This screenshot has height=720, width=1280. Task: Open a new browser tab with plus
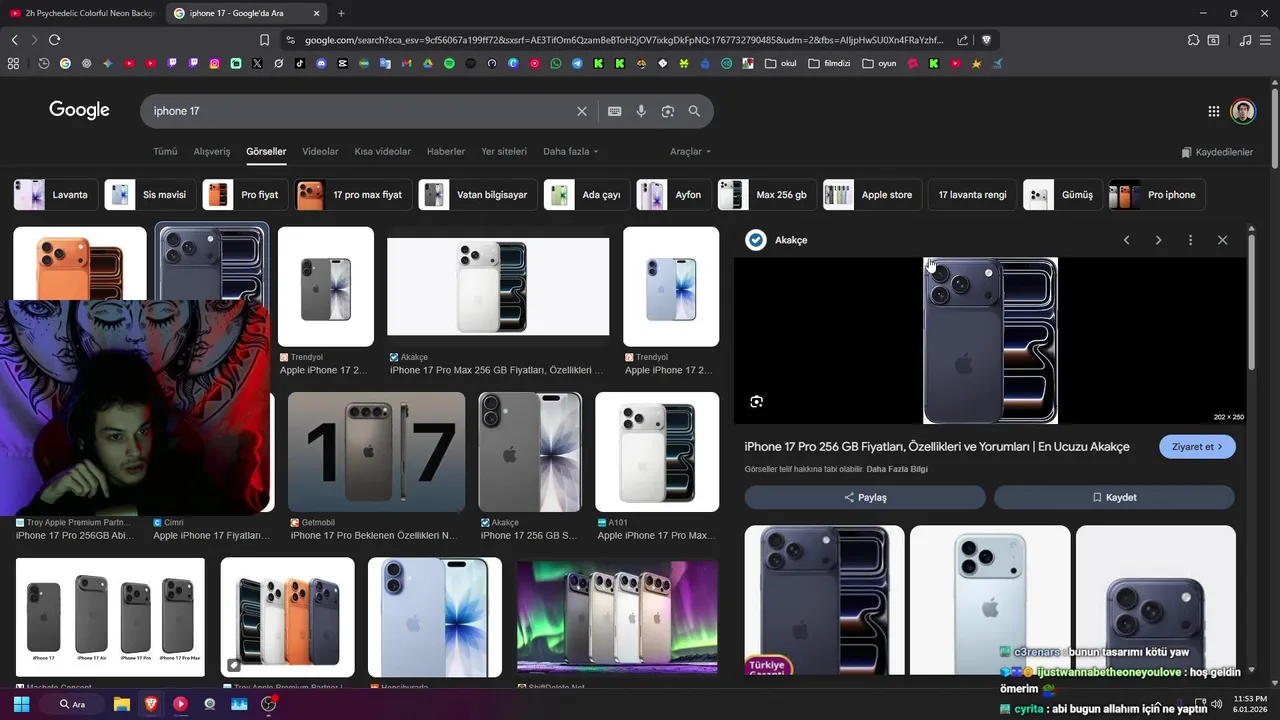pos(341,13)
